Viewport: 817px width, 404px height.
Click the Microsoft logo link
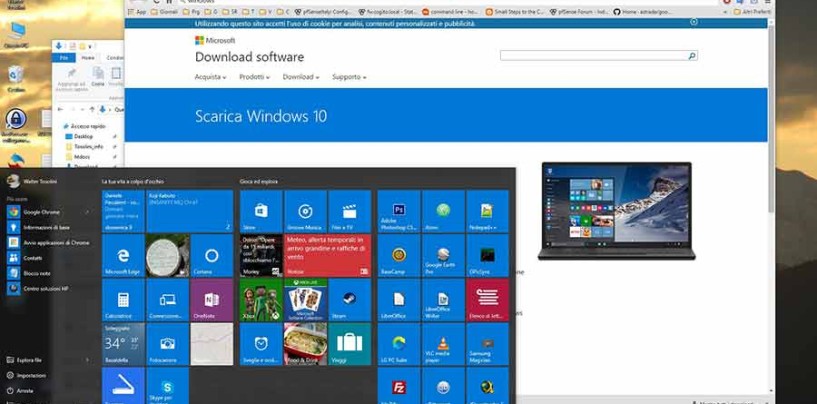click(215, 40)
